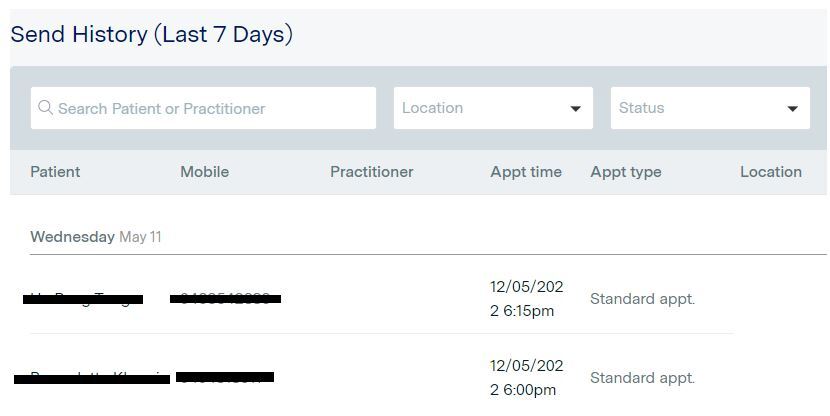Click the Location dropdown arrow

[x=575, y=109]
